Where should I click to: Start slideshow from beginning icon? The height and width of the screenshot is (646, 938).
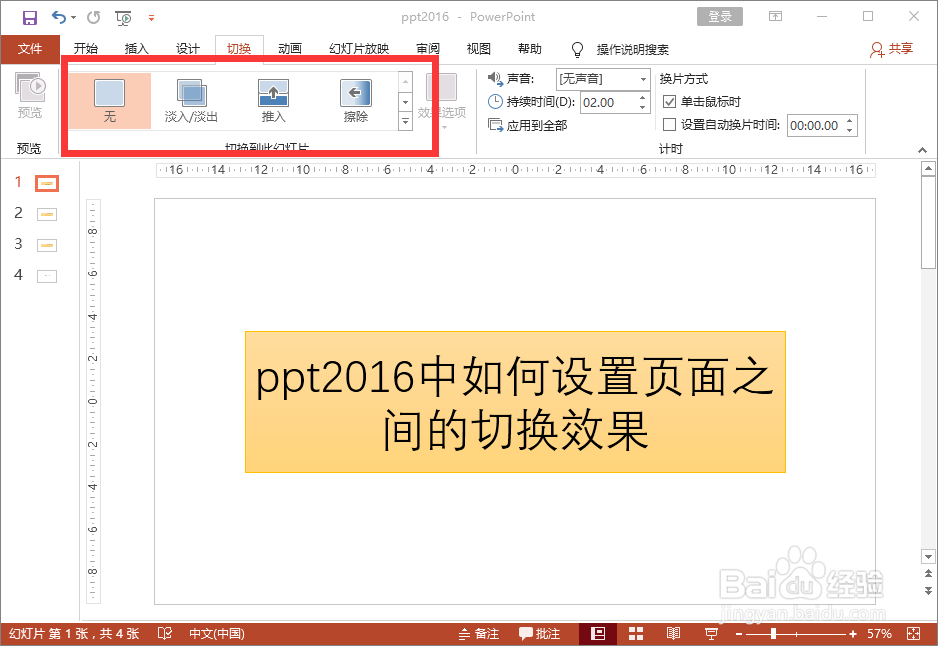coord(123,18)
